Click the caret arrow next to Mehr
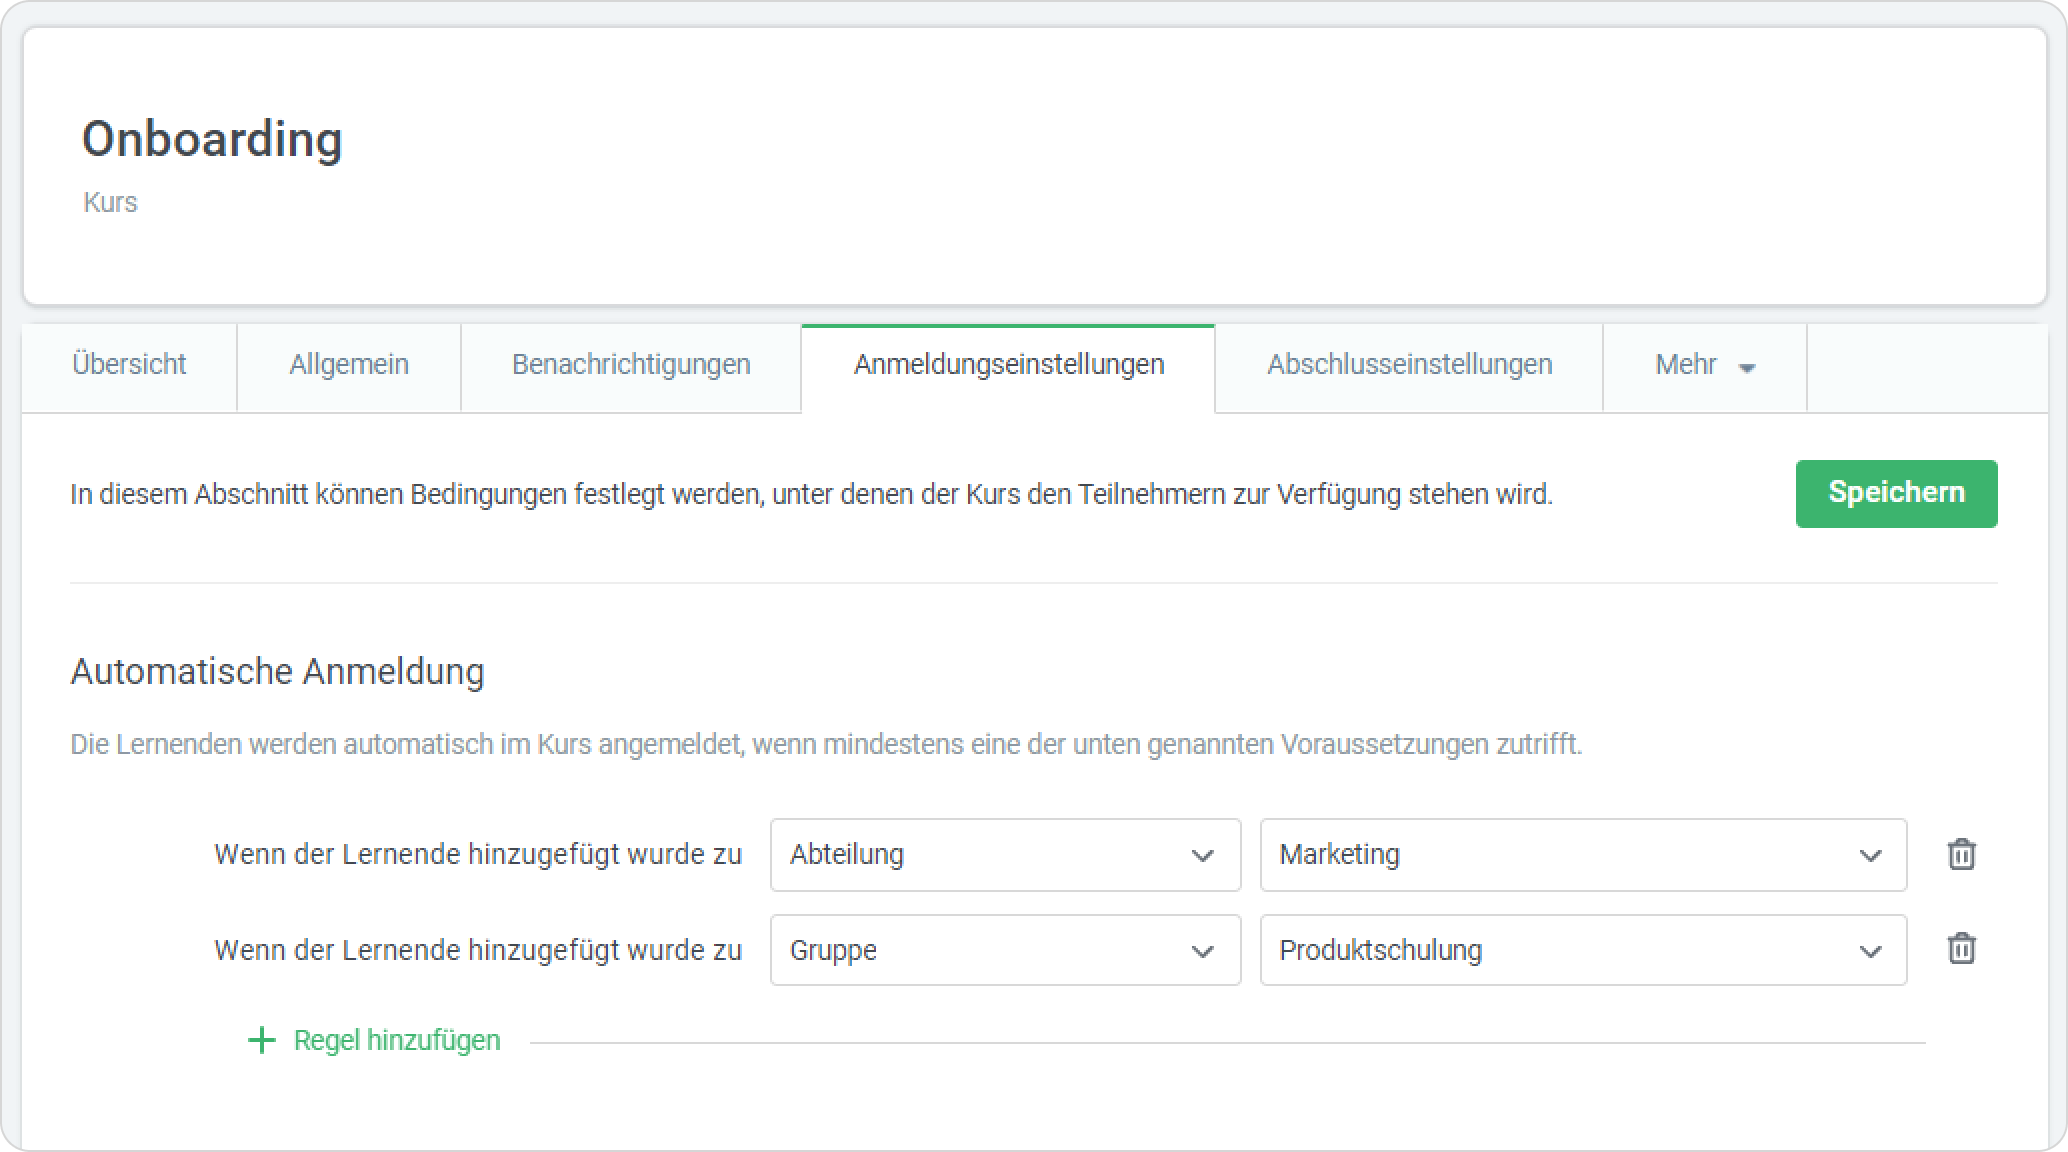 click(x=1747, y=368)
